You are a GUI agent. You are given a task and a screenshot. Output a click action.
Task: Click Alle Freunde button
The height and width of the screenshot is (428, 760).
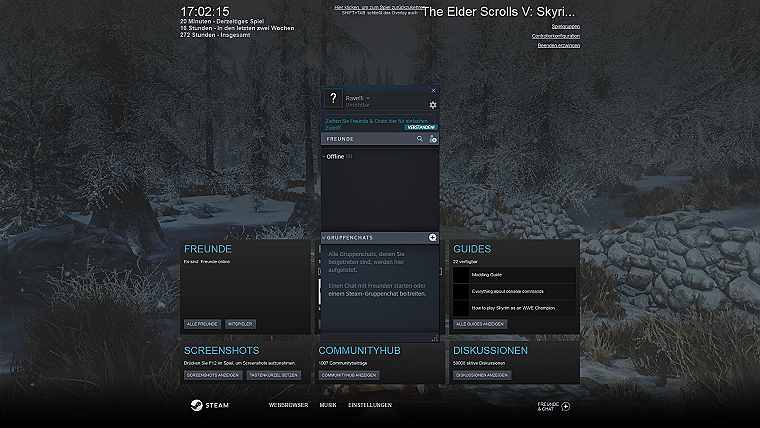[203, 324]
